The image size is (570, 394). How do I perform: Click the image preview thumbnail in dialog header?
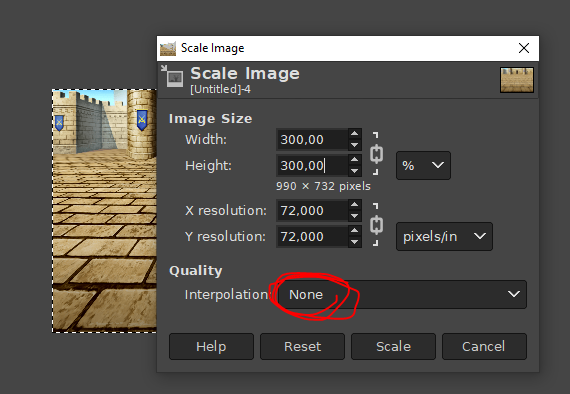tap(517, 80)
